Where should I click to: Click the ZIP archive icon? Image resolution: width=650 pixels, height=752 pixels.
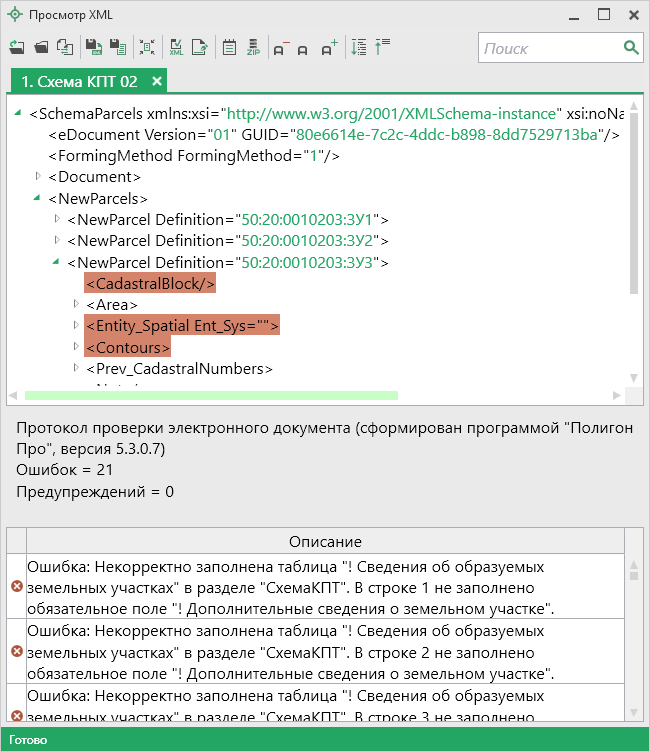[254, 47]
